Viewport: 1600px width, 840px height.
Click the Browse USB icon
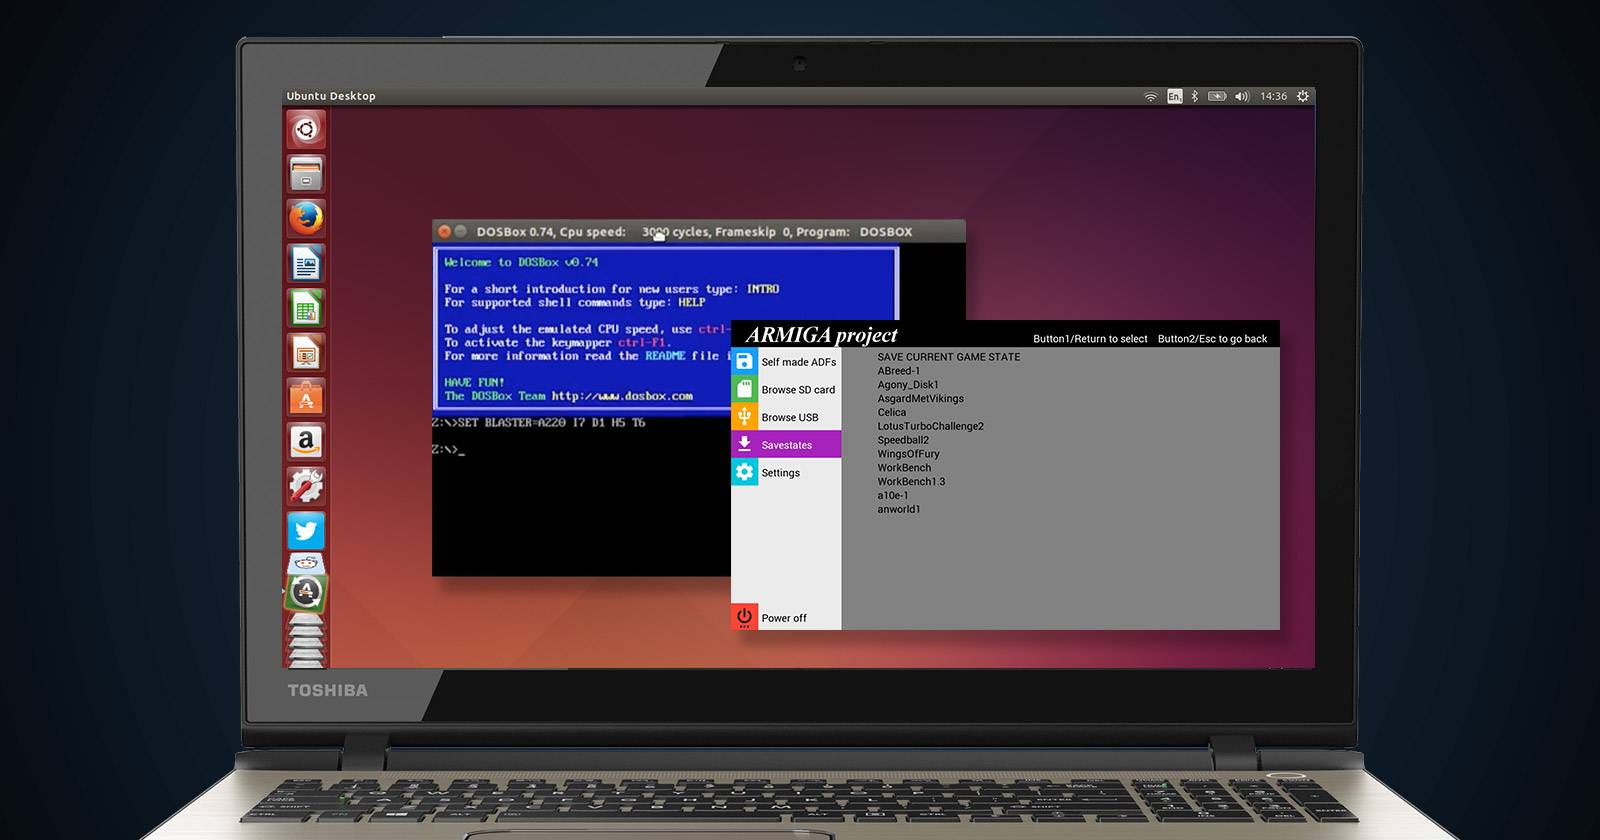click(744, 417)
